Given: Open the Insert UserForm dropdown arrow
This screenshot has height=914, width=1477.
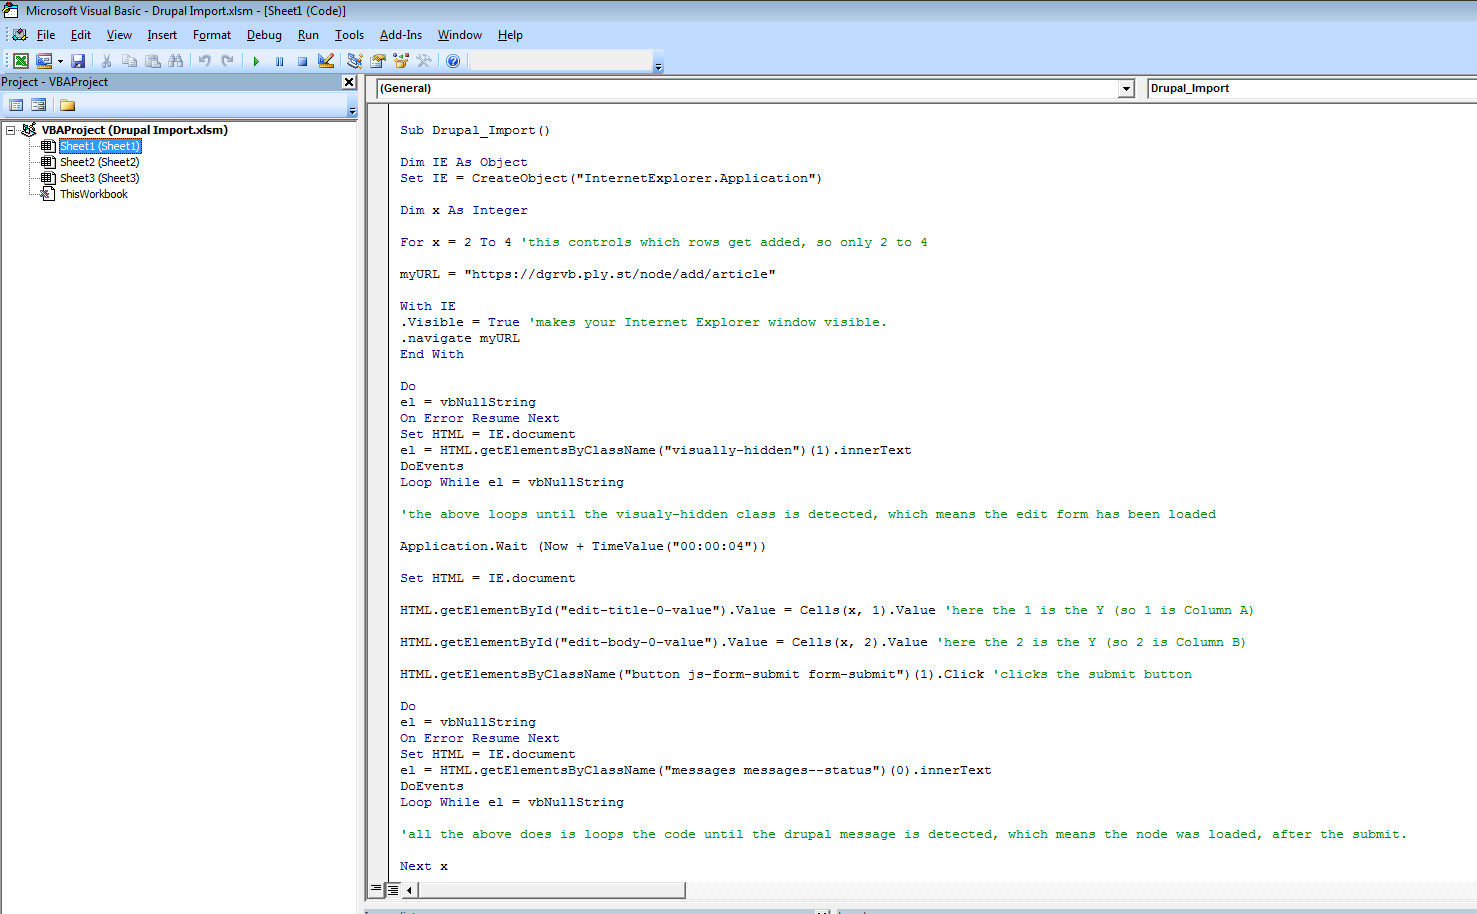Looking at the screenshot, I should point(60,61).
